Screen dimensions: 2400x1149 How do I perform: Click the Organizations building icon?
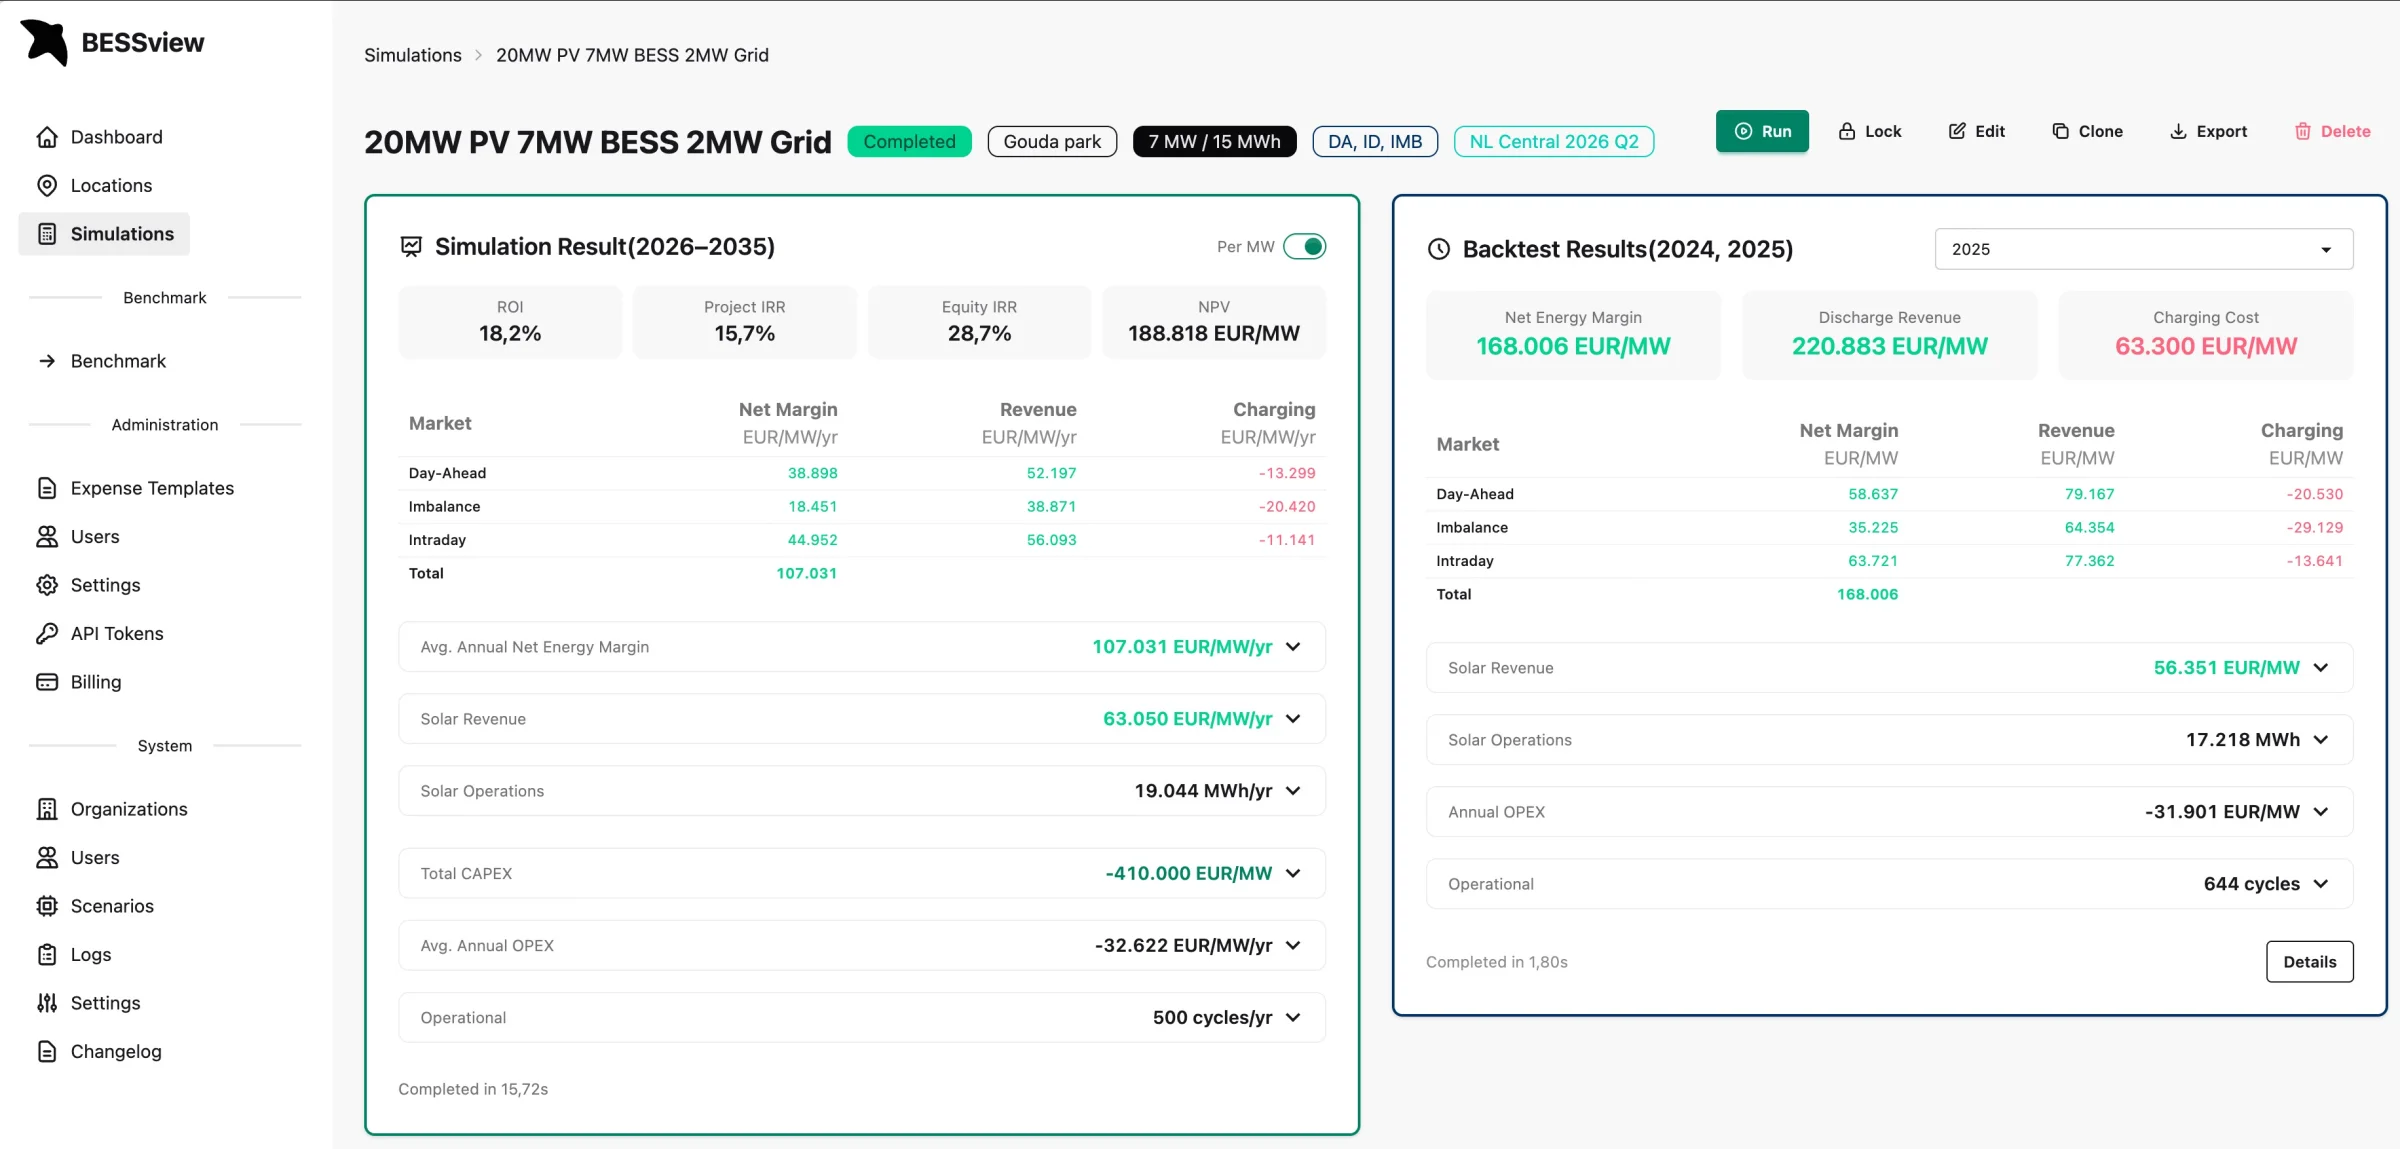[47, 809]
